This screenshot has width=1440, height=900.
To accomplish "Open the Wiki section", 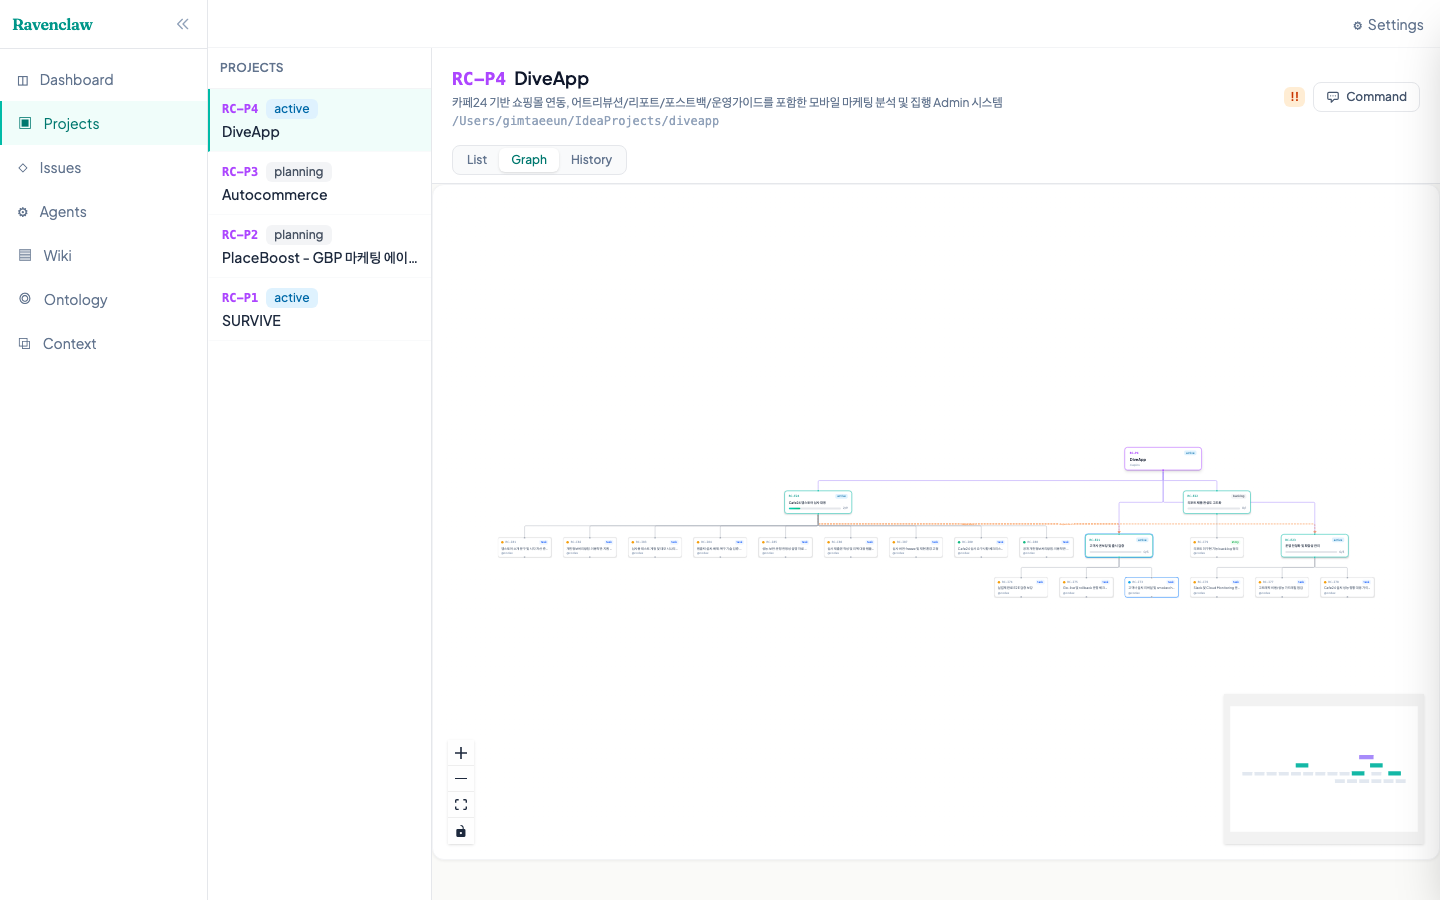I will click(x=57, y=255).
